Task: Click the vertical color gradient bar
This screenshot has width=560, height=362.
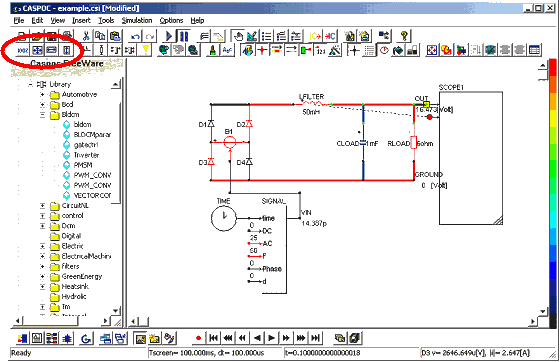Action: coord(553,193)
